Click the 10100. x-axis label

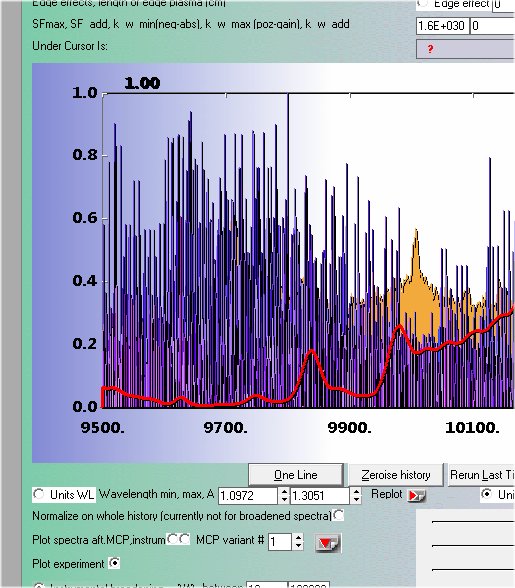pyautogui.click(x=472, y=428)
